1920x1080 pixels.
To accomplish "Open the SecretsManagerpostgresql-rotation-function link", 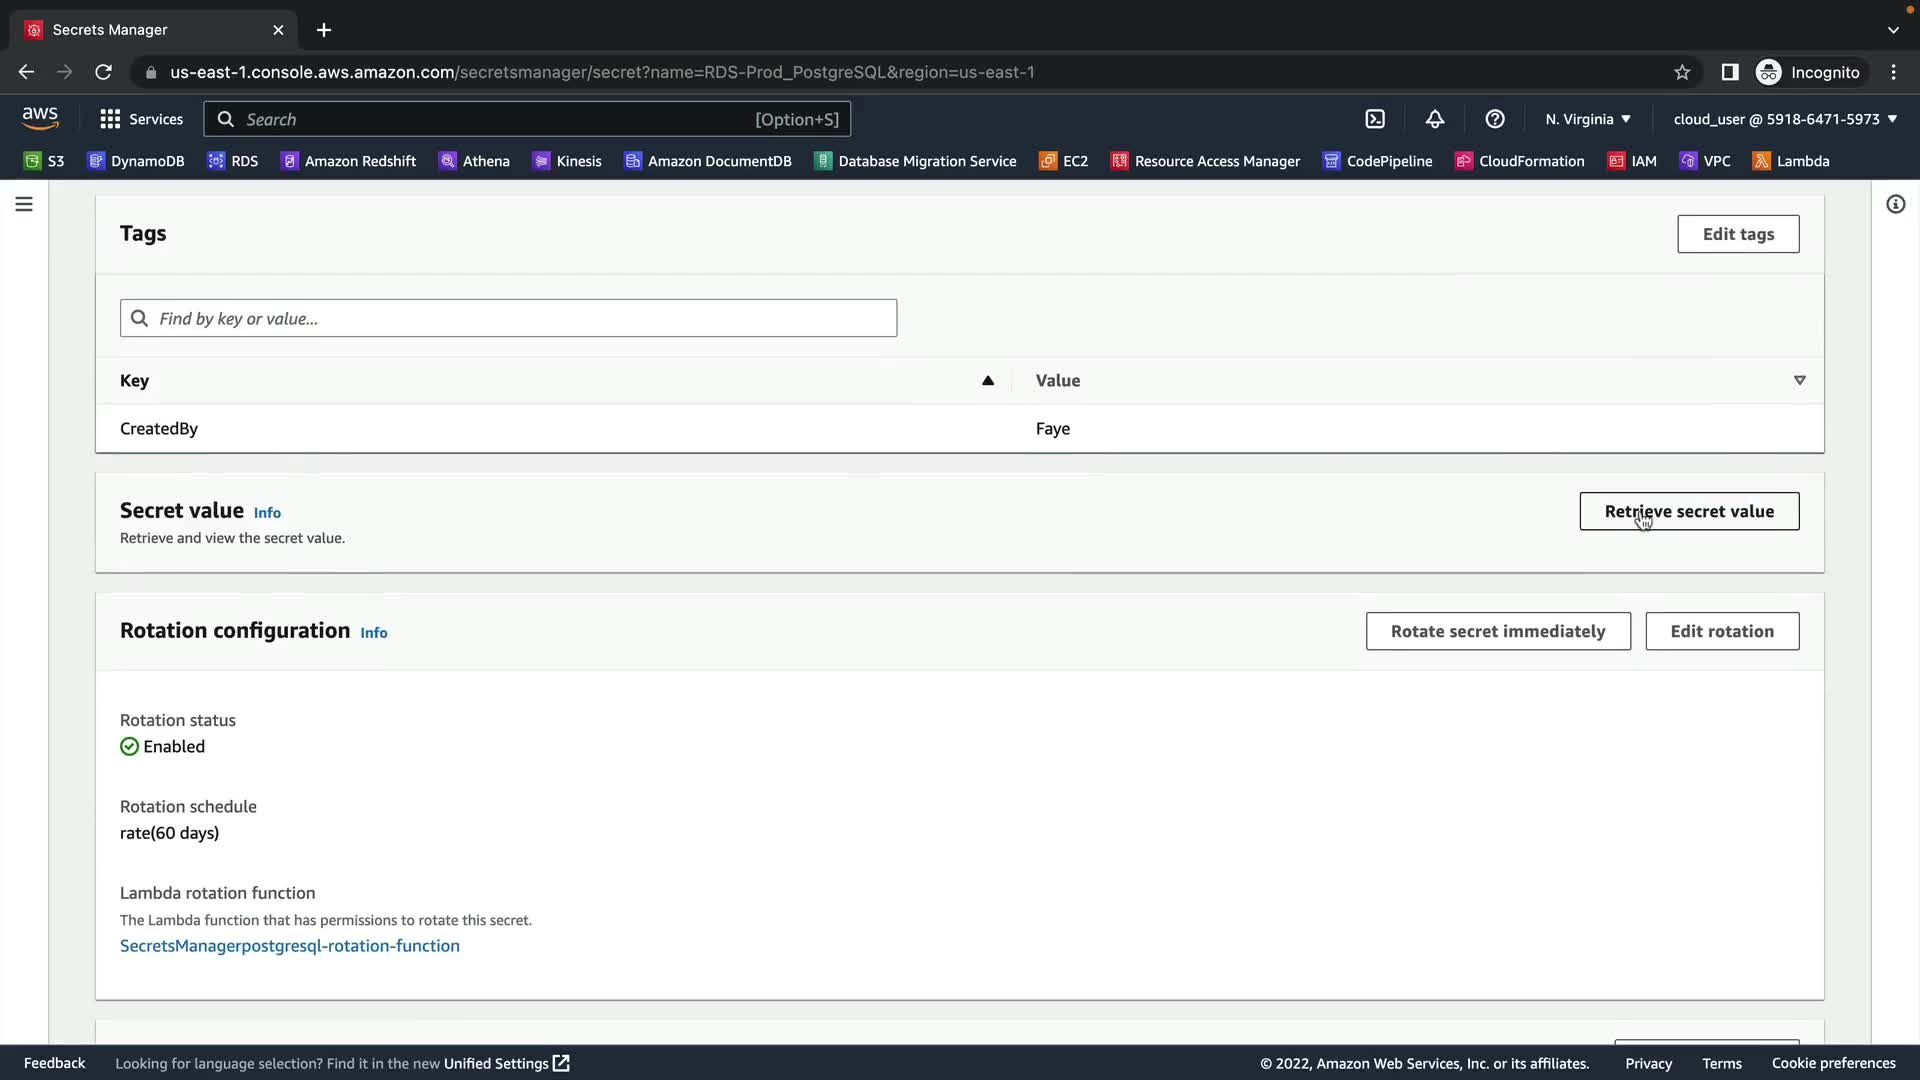I will click(x=290, y=946).
